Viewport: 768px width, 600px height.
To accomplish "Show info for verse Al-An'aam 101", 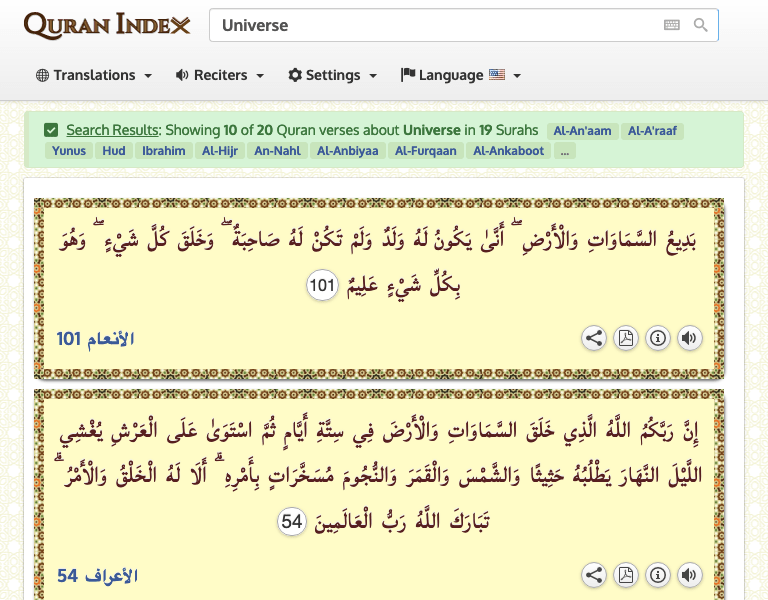I will pos(657,338).
